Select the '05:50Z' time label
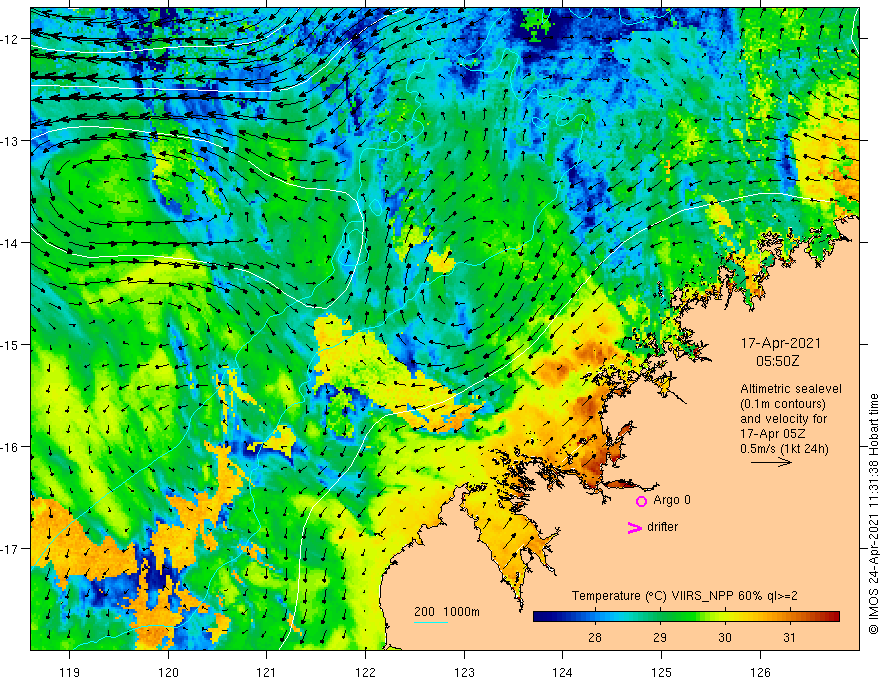Viewport: 880px width, 680px height. (x=777, y=361)
